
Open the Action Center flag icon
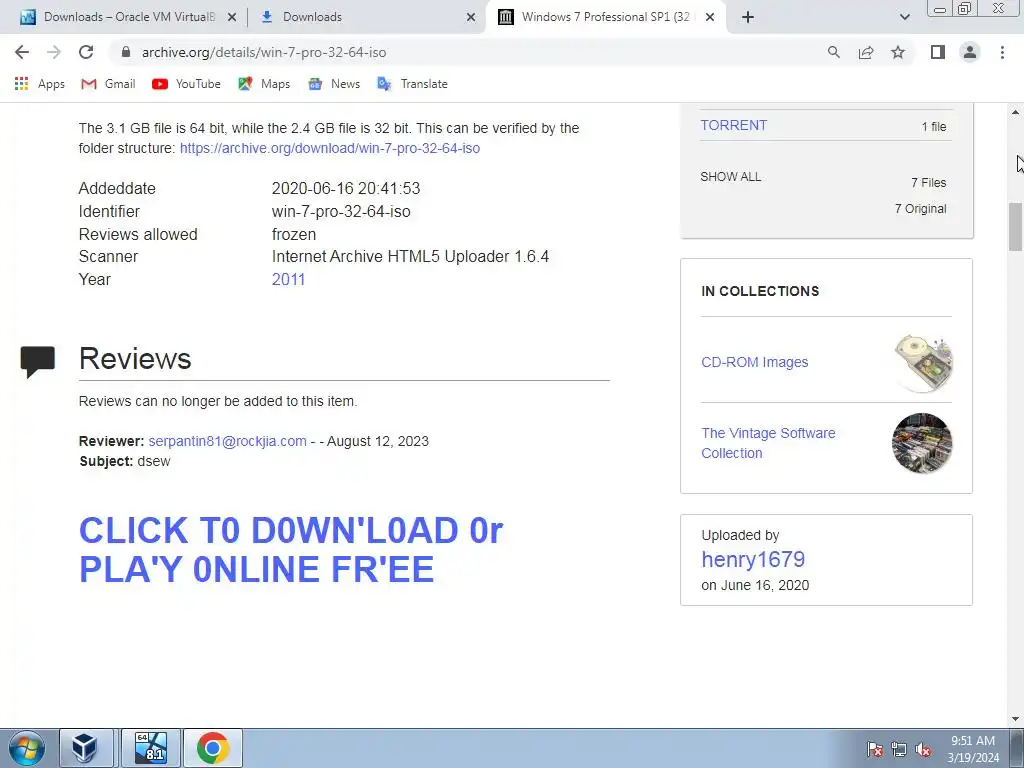[x=875, y=749]
